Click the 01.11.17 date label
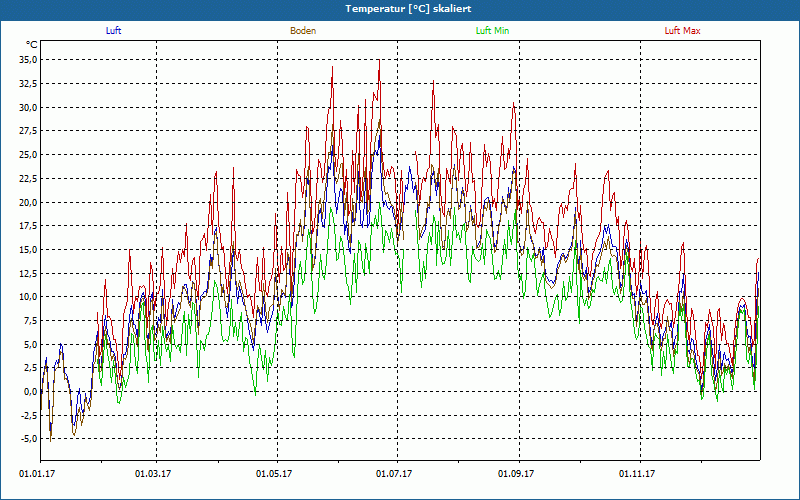Viewport: 800px width, 500px height. pyautogui.click(x=637, y=474)
